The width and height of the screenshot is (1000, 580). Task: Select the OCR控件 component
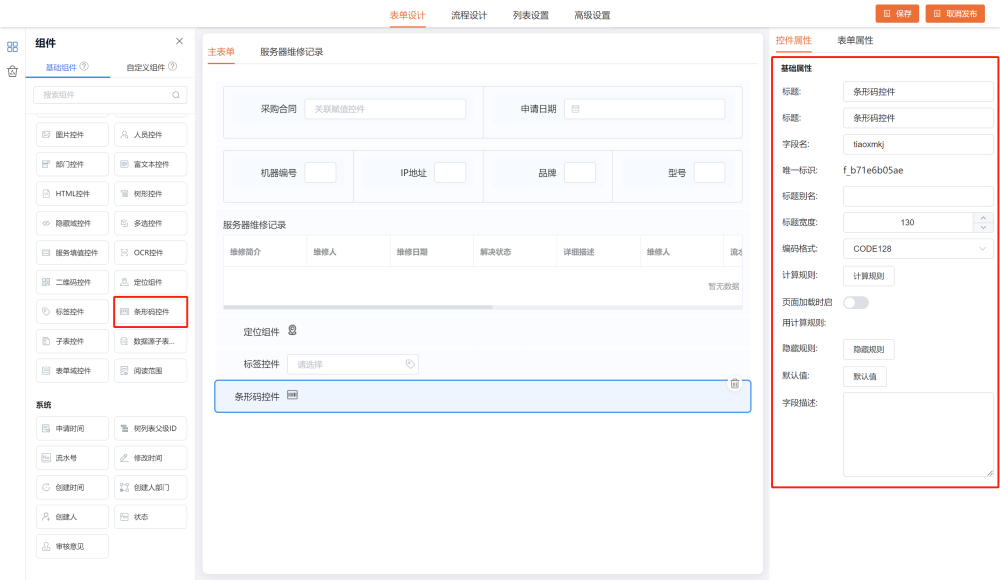point(150,252)
